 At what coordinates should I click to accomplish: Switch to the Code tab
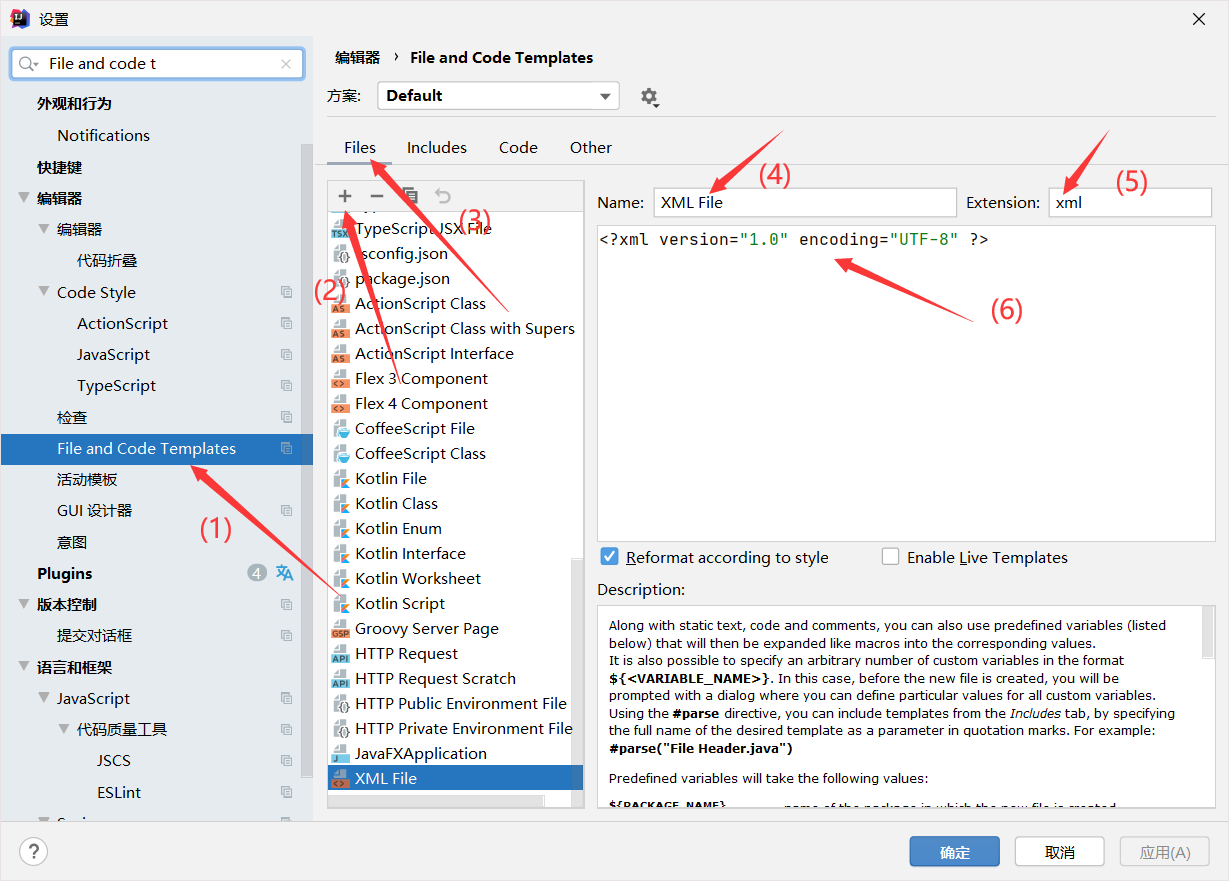pyautogui.click(x=518, y=147)
